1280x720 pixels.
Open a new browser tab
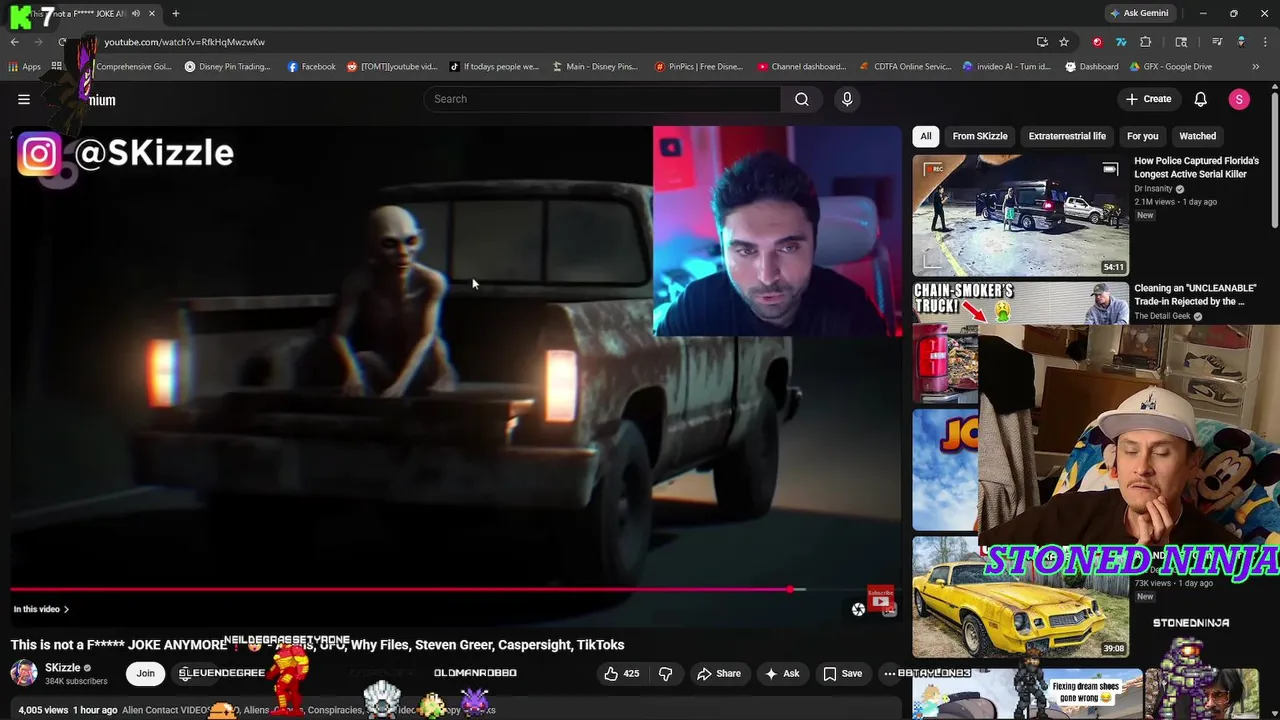[175, 13]
